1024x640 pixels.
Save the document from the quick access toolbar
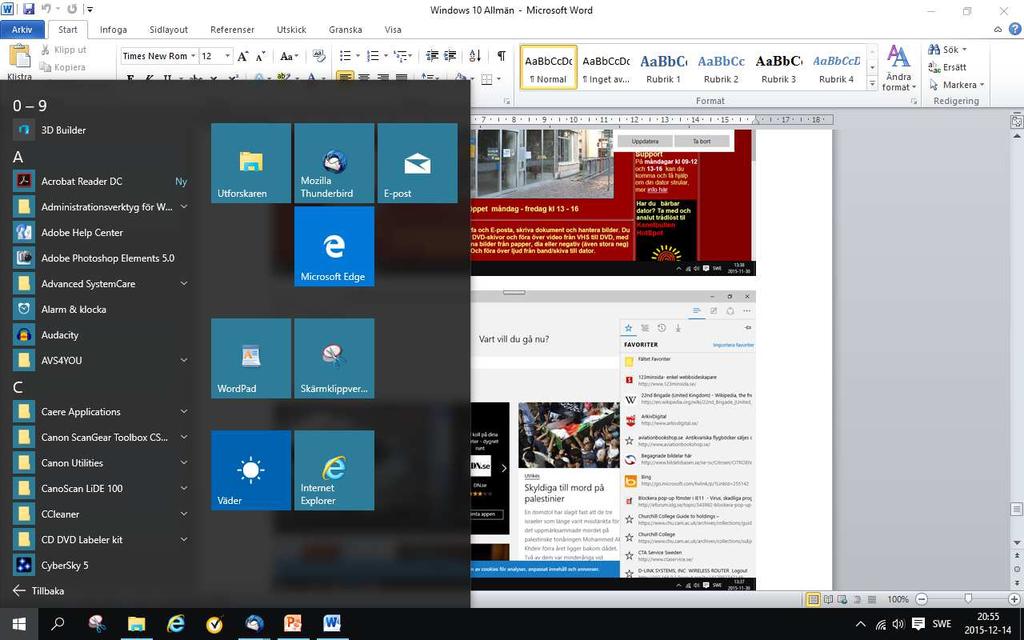tap(28, 9)
